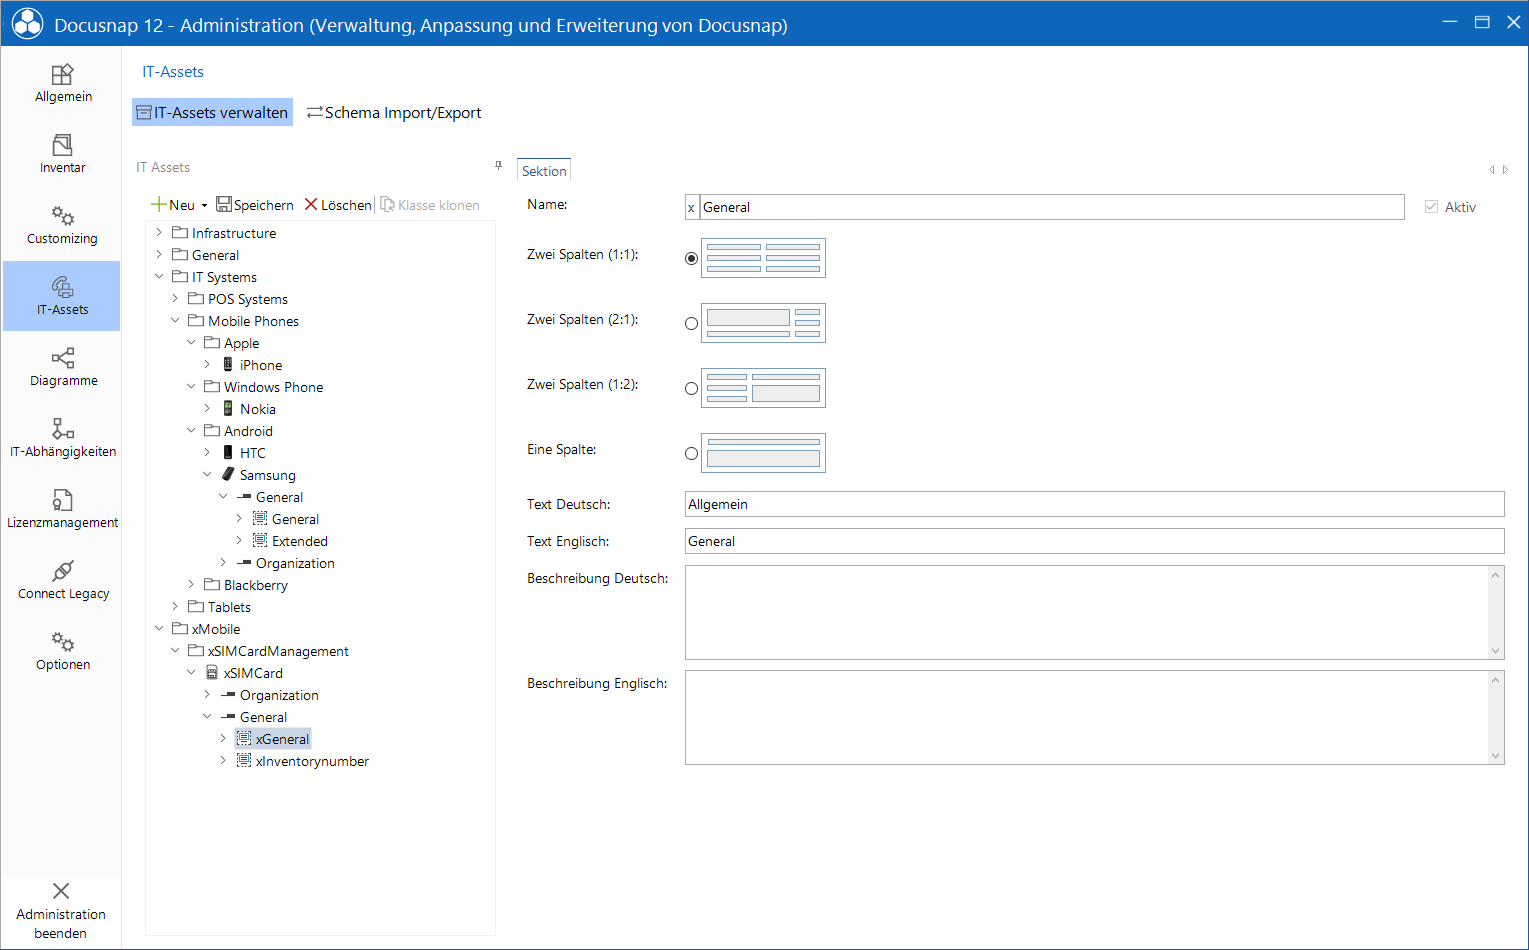Open the Allgemein sidebar section

63,83
